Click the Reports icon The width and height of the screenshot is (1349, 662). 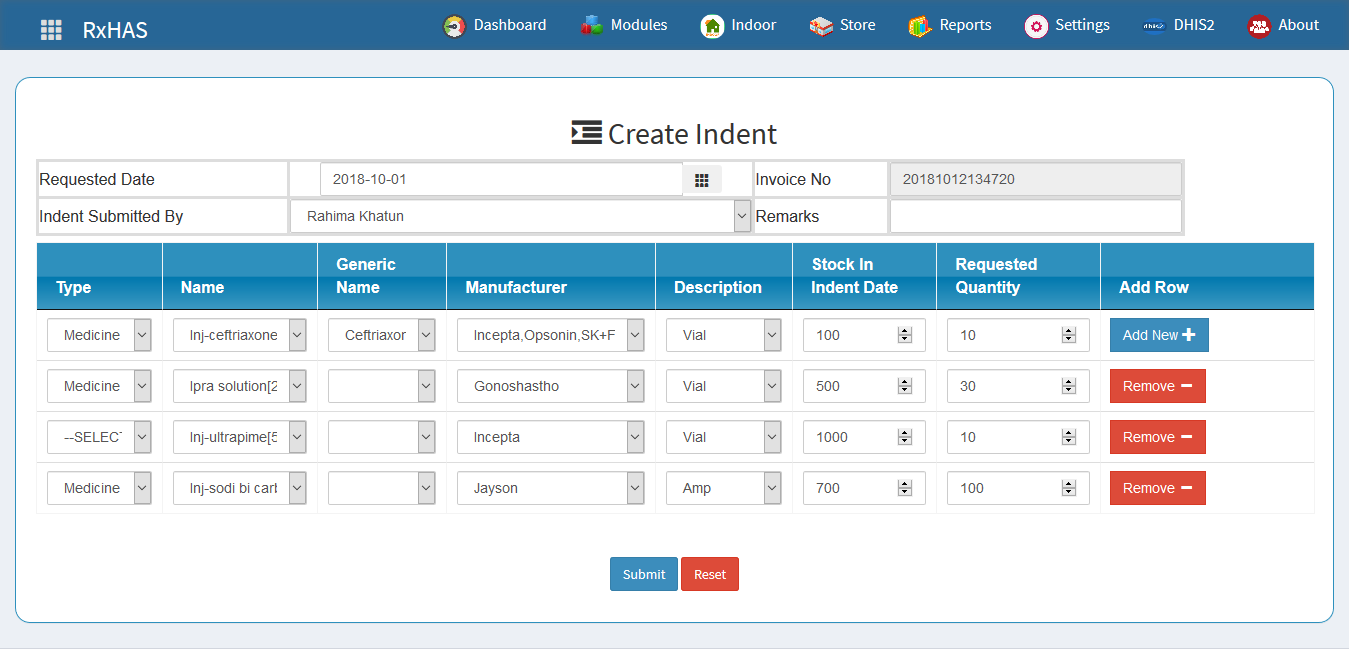pos(920,26)
